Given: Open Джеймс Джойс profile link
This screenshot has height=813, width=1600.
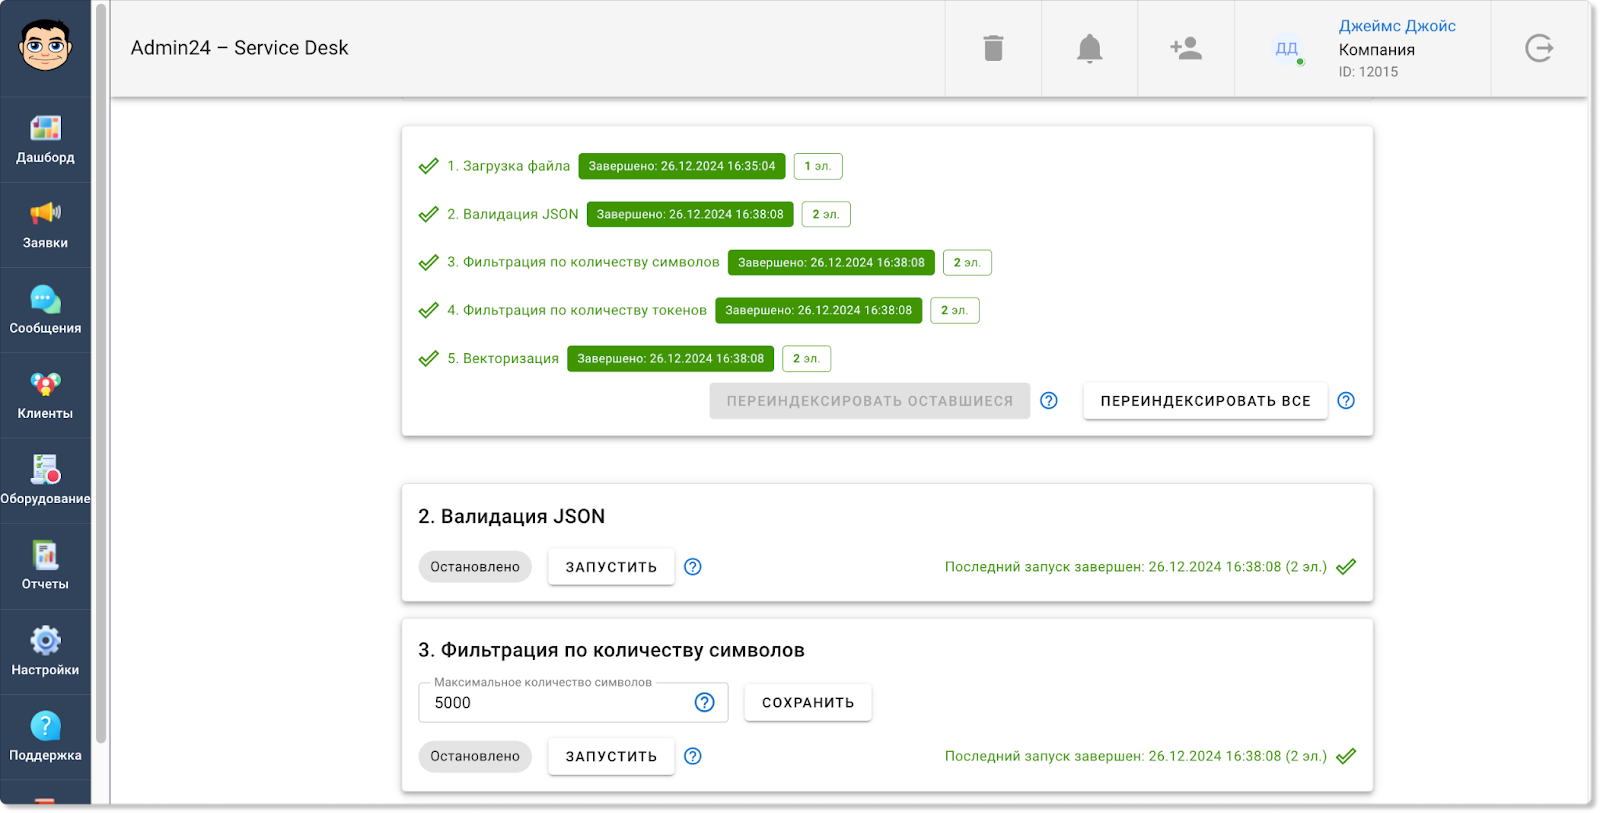Looking at the screenshot, I should tap(1397, 26).
